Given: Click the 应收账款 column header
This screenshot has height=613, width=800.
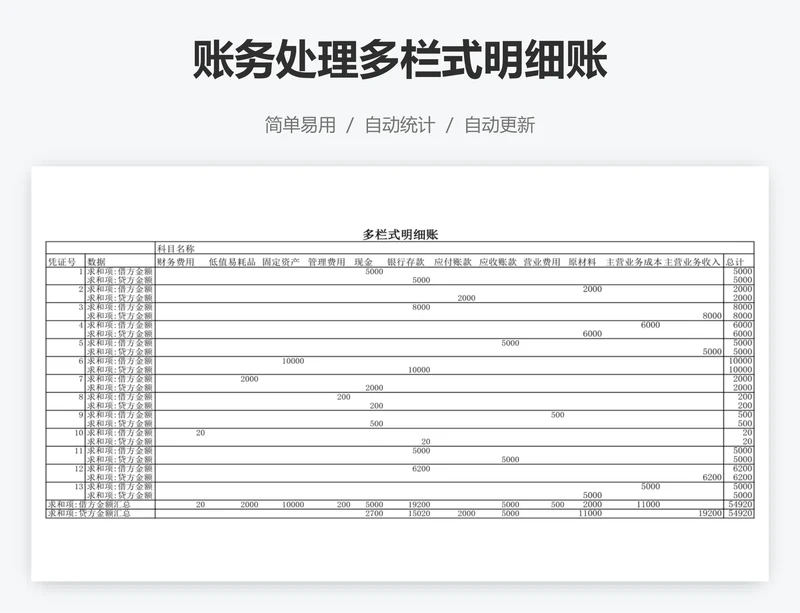Looking at the screenshot, I should [x=497, y=262].
